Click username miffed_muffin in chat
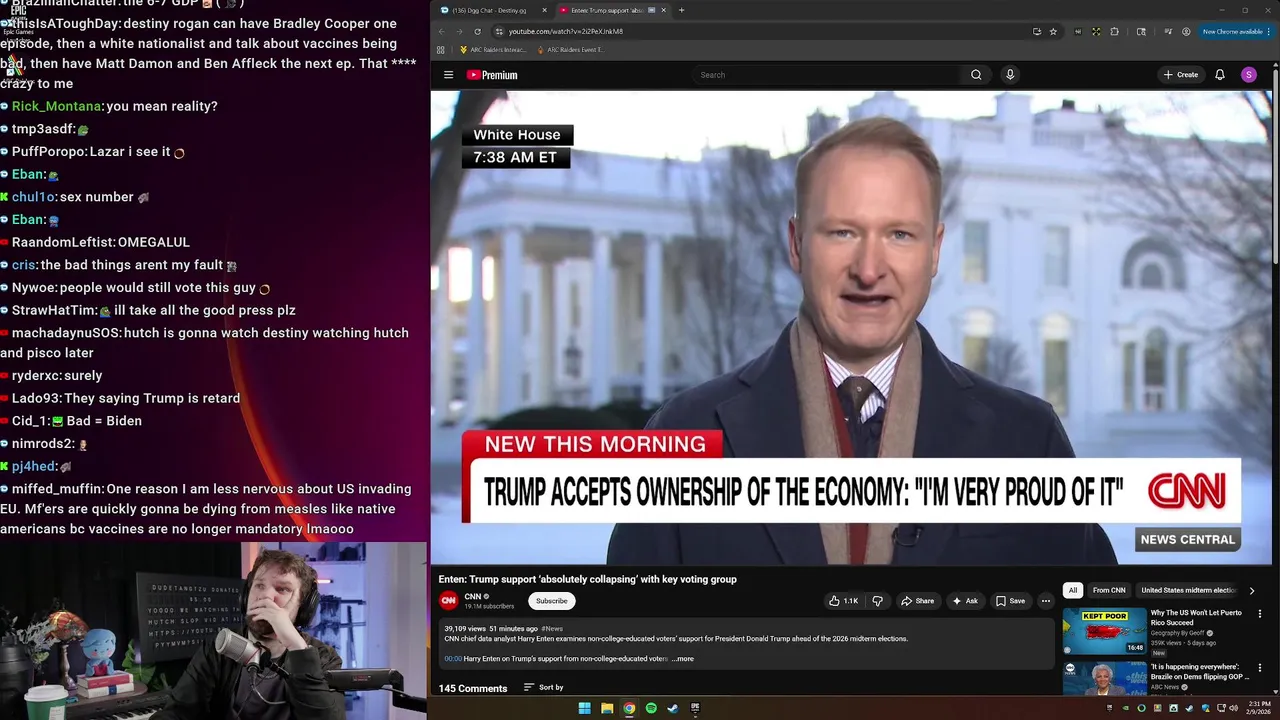 58,489
